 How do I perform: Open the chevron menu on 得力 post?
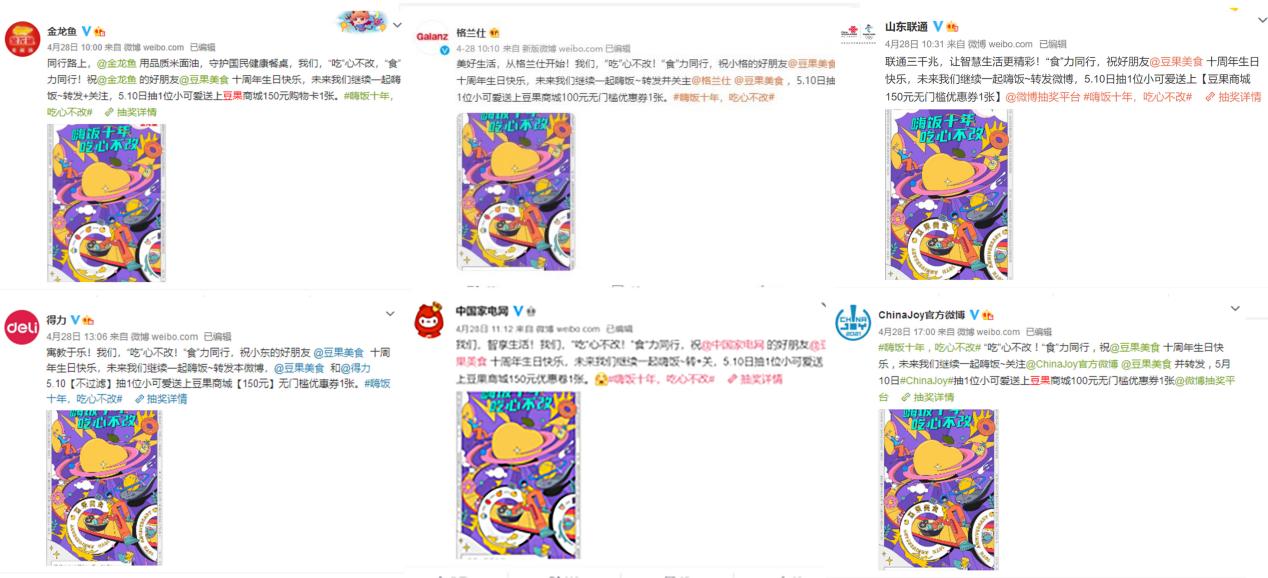390,314
